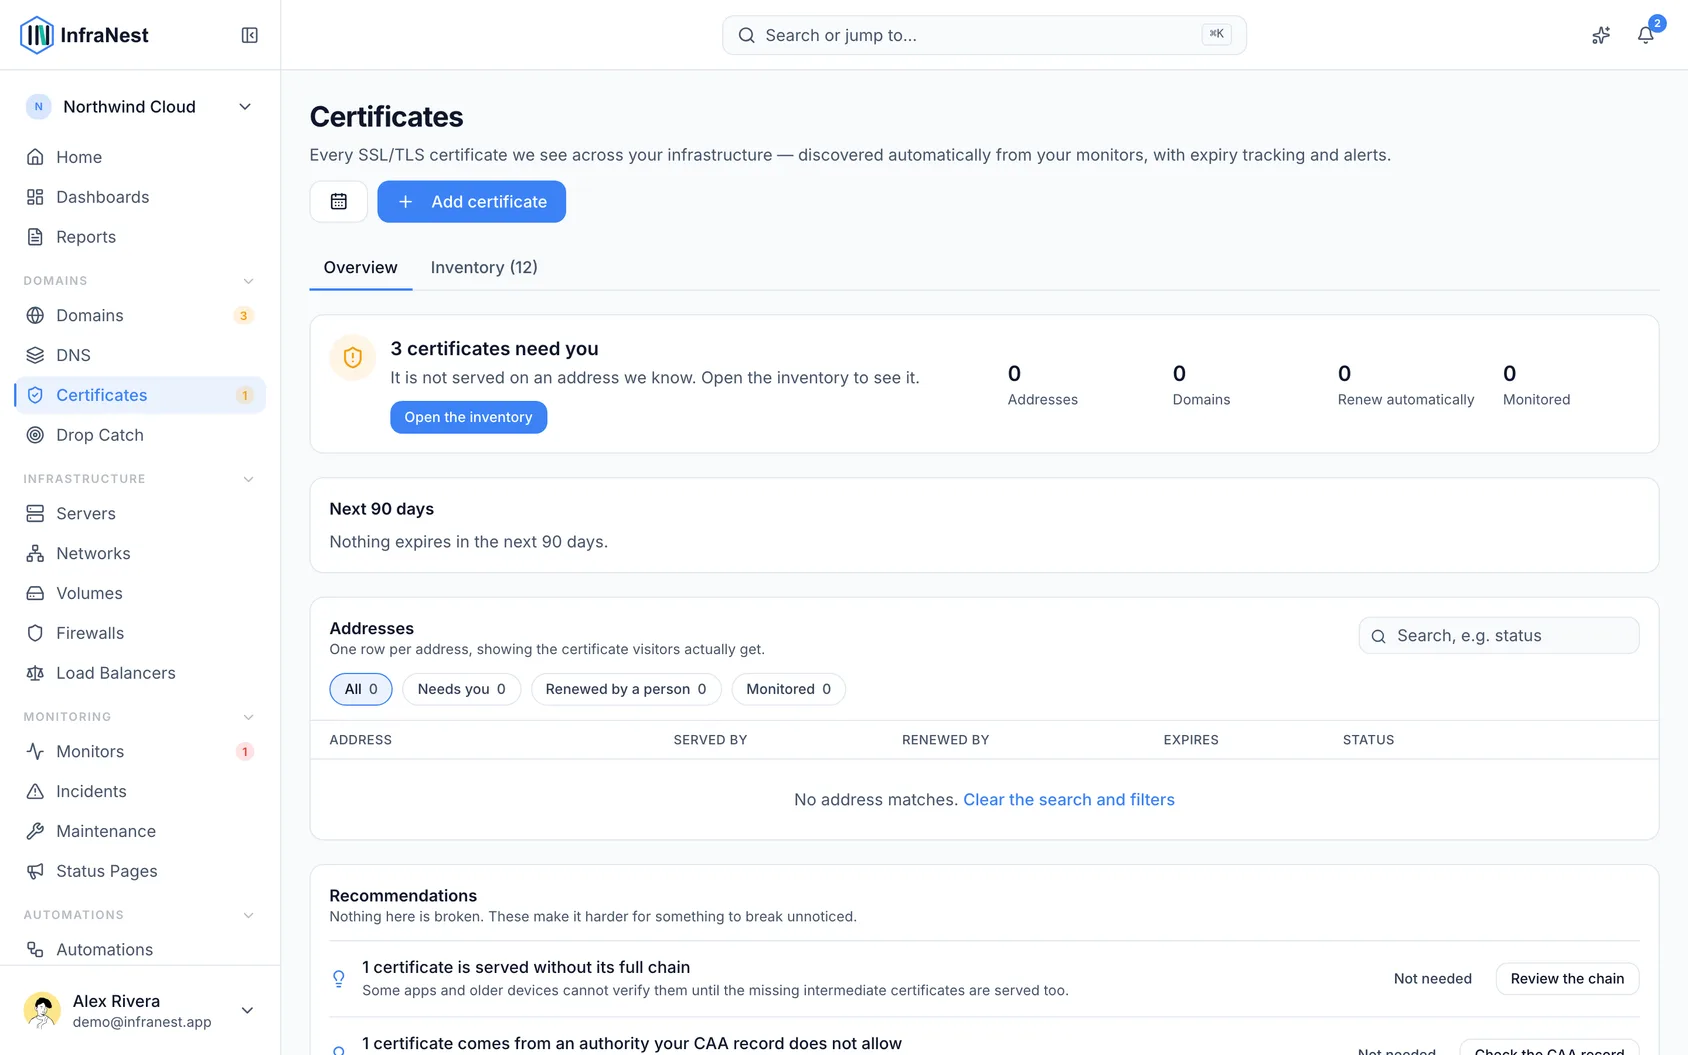Select the All filter chip
Viewport: 1688px width, 1055px height.
(x=361, y=689)
